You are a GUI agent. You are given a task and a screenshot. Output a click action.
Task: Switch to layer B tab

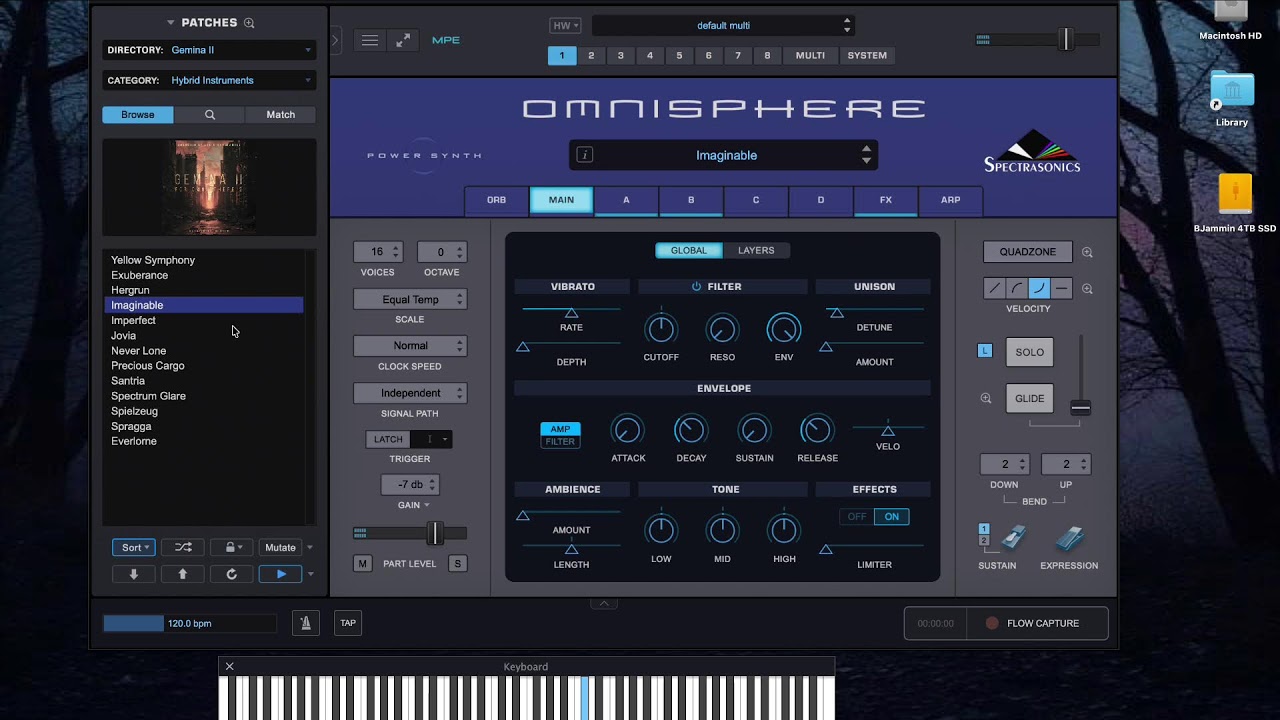click(691, 200)
